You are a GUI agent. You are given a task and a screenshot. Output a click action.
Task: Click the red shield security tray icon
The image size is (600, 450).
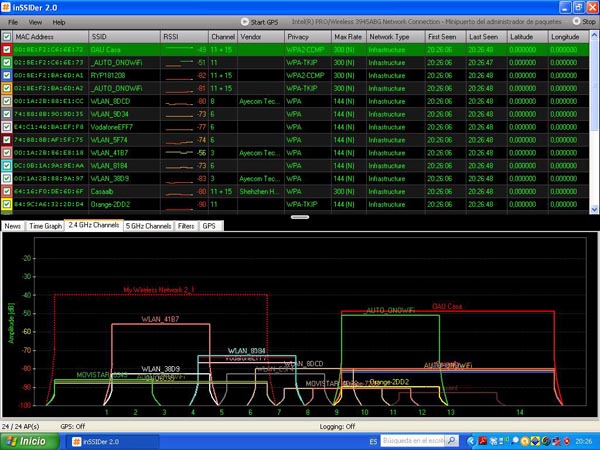tap(567, 441)
